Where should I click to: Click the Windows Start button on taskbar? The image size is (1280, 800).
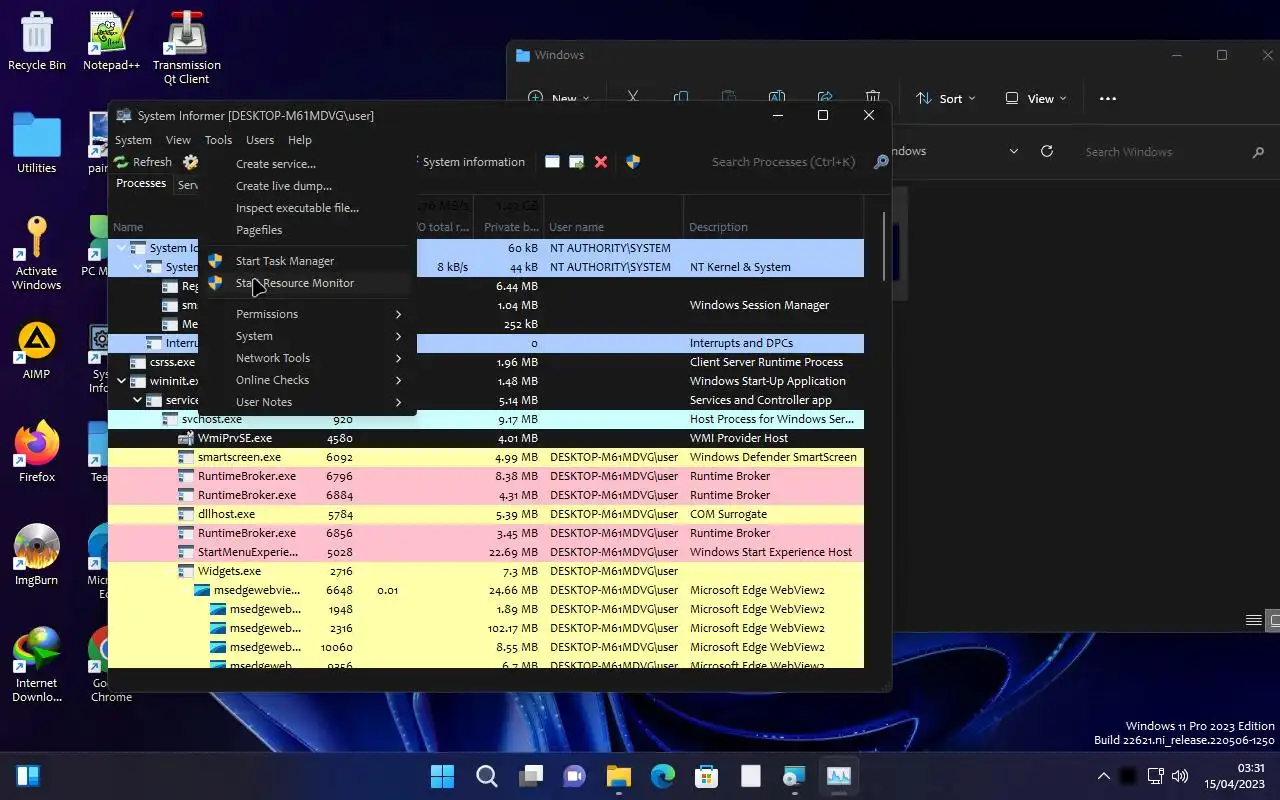442,776
